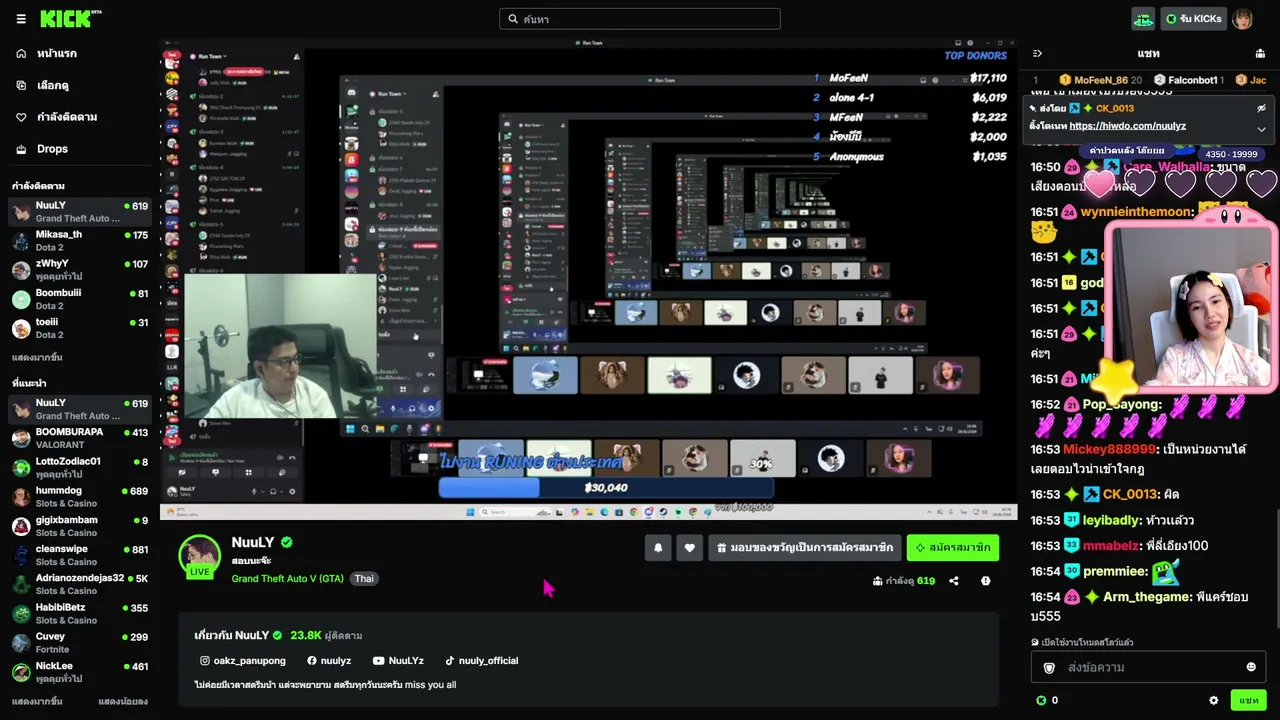Toggle follow with the heart button
This screenshot has height=720, width=1280.
click(x=689, y=548)
